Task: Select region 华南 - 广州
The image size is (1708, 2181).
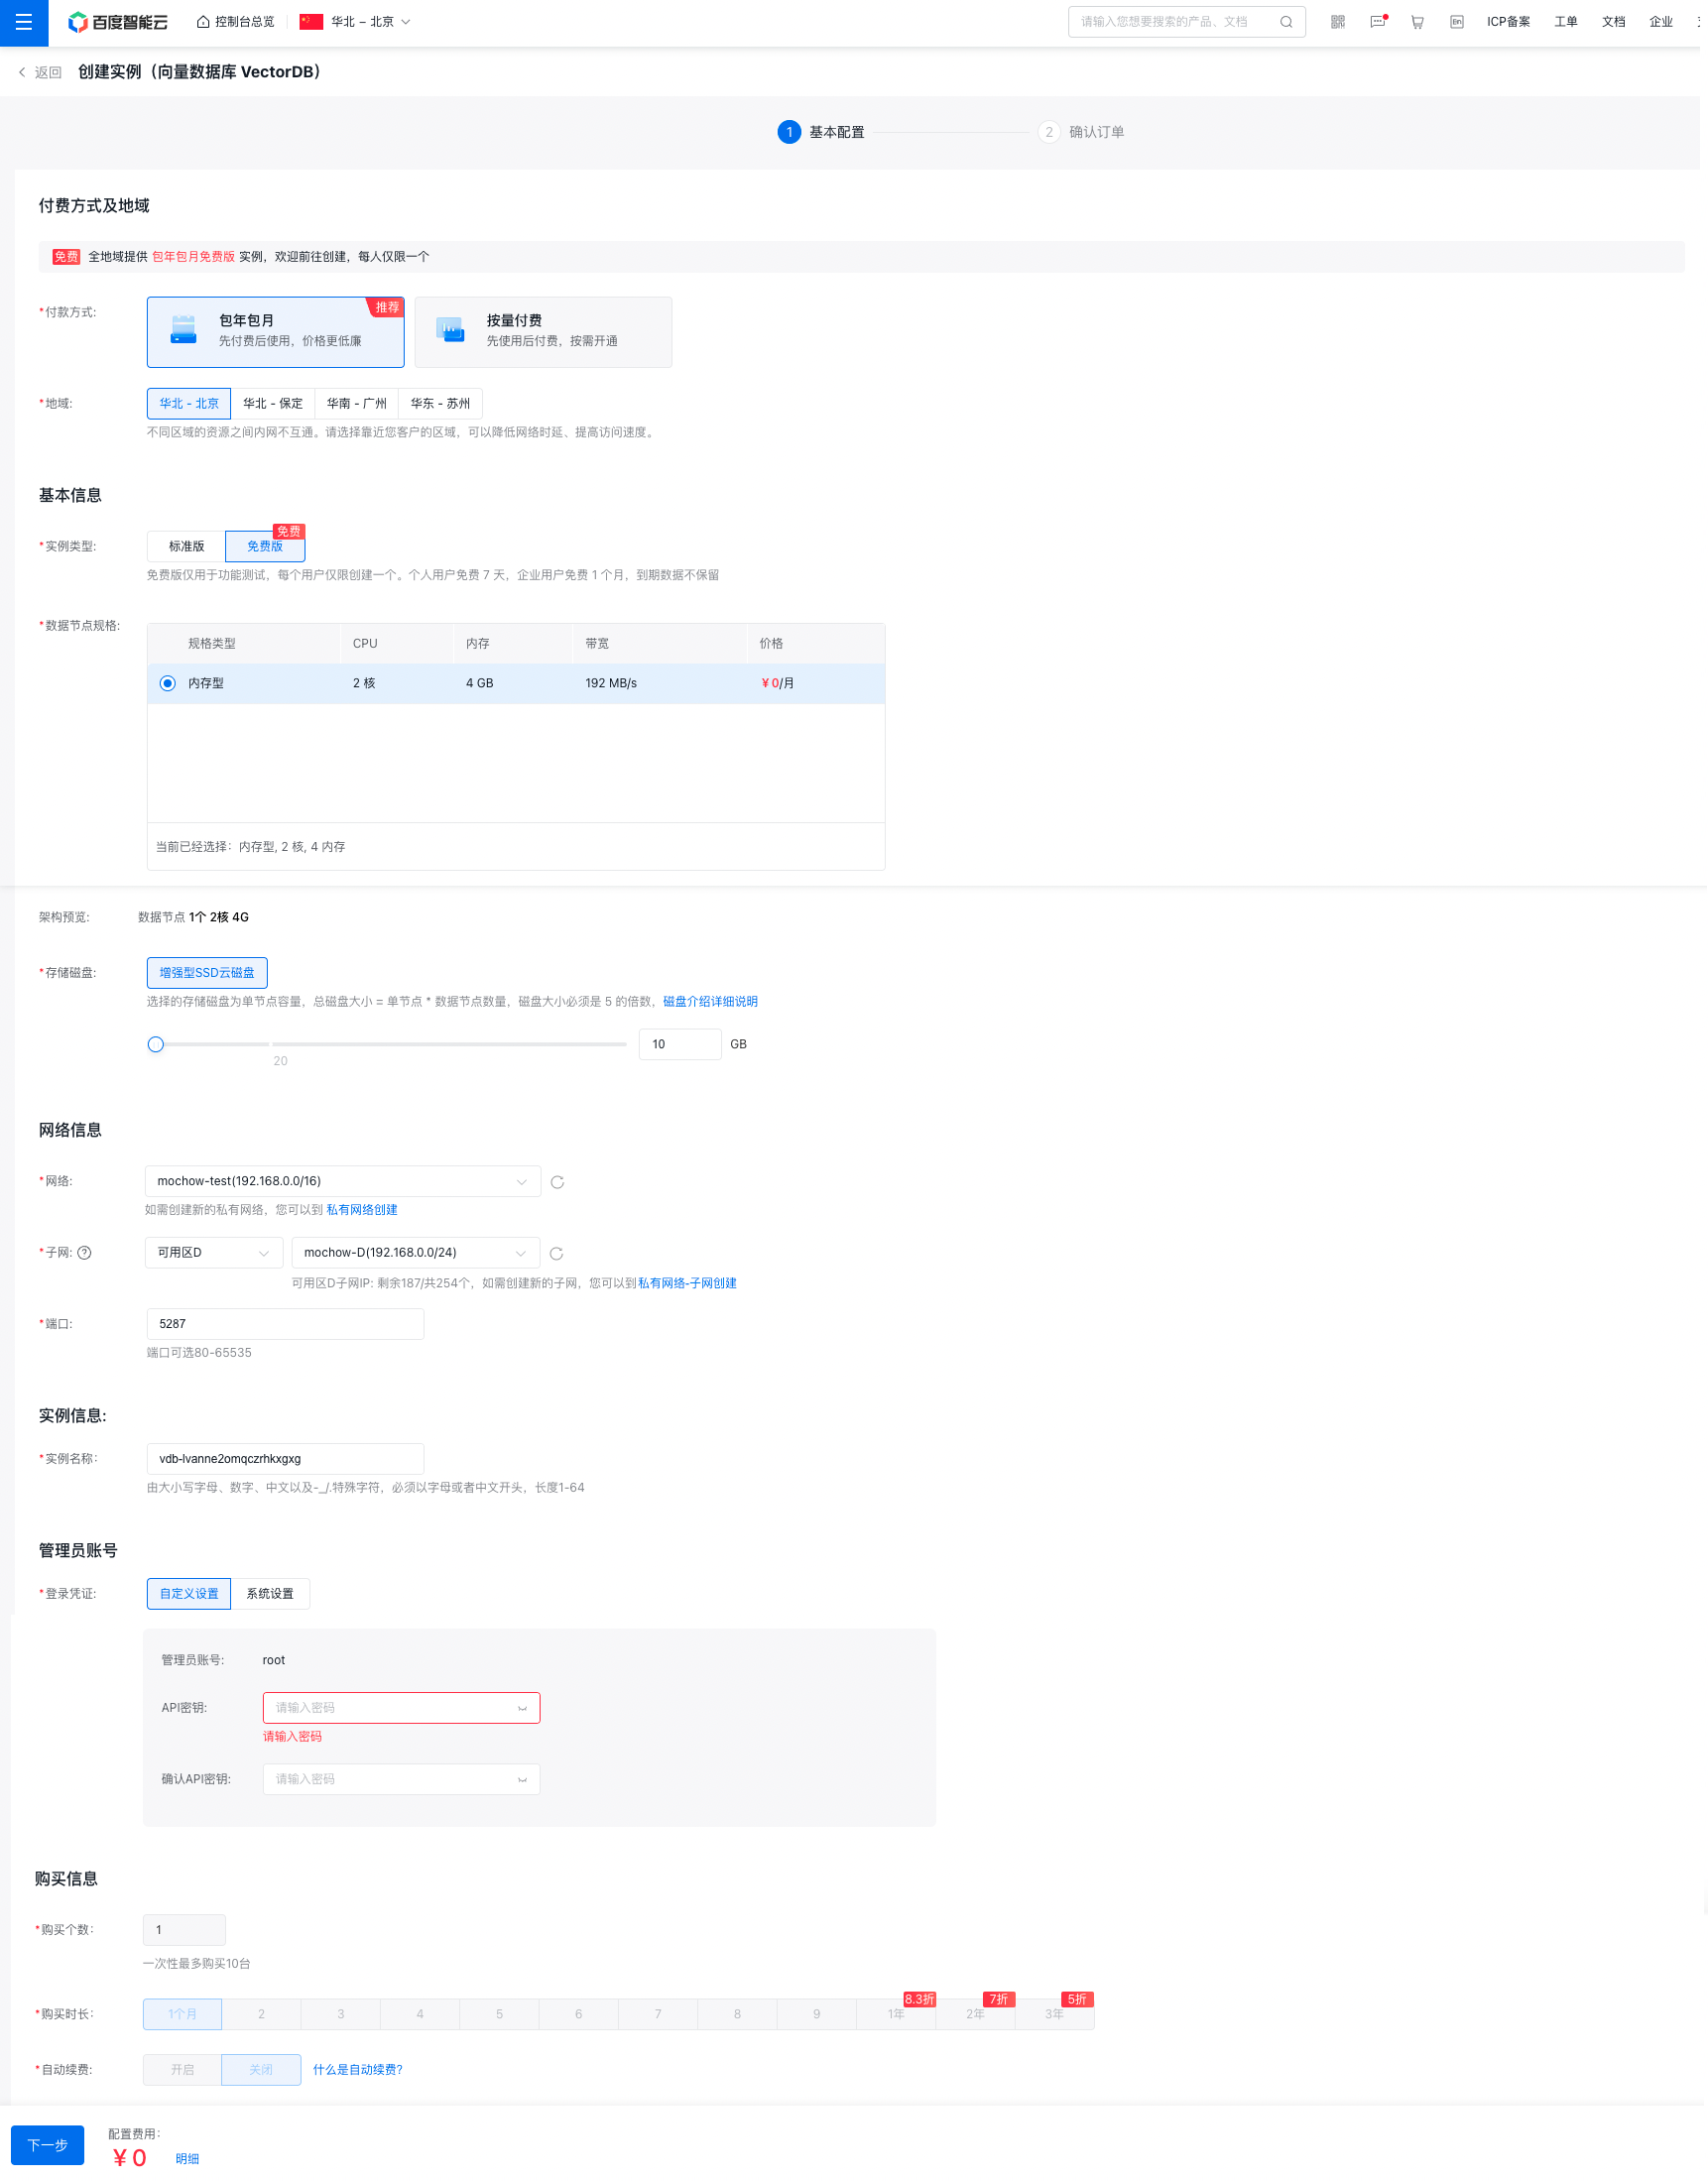Action: point(357,404)
